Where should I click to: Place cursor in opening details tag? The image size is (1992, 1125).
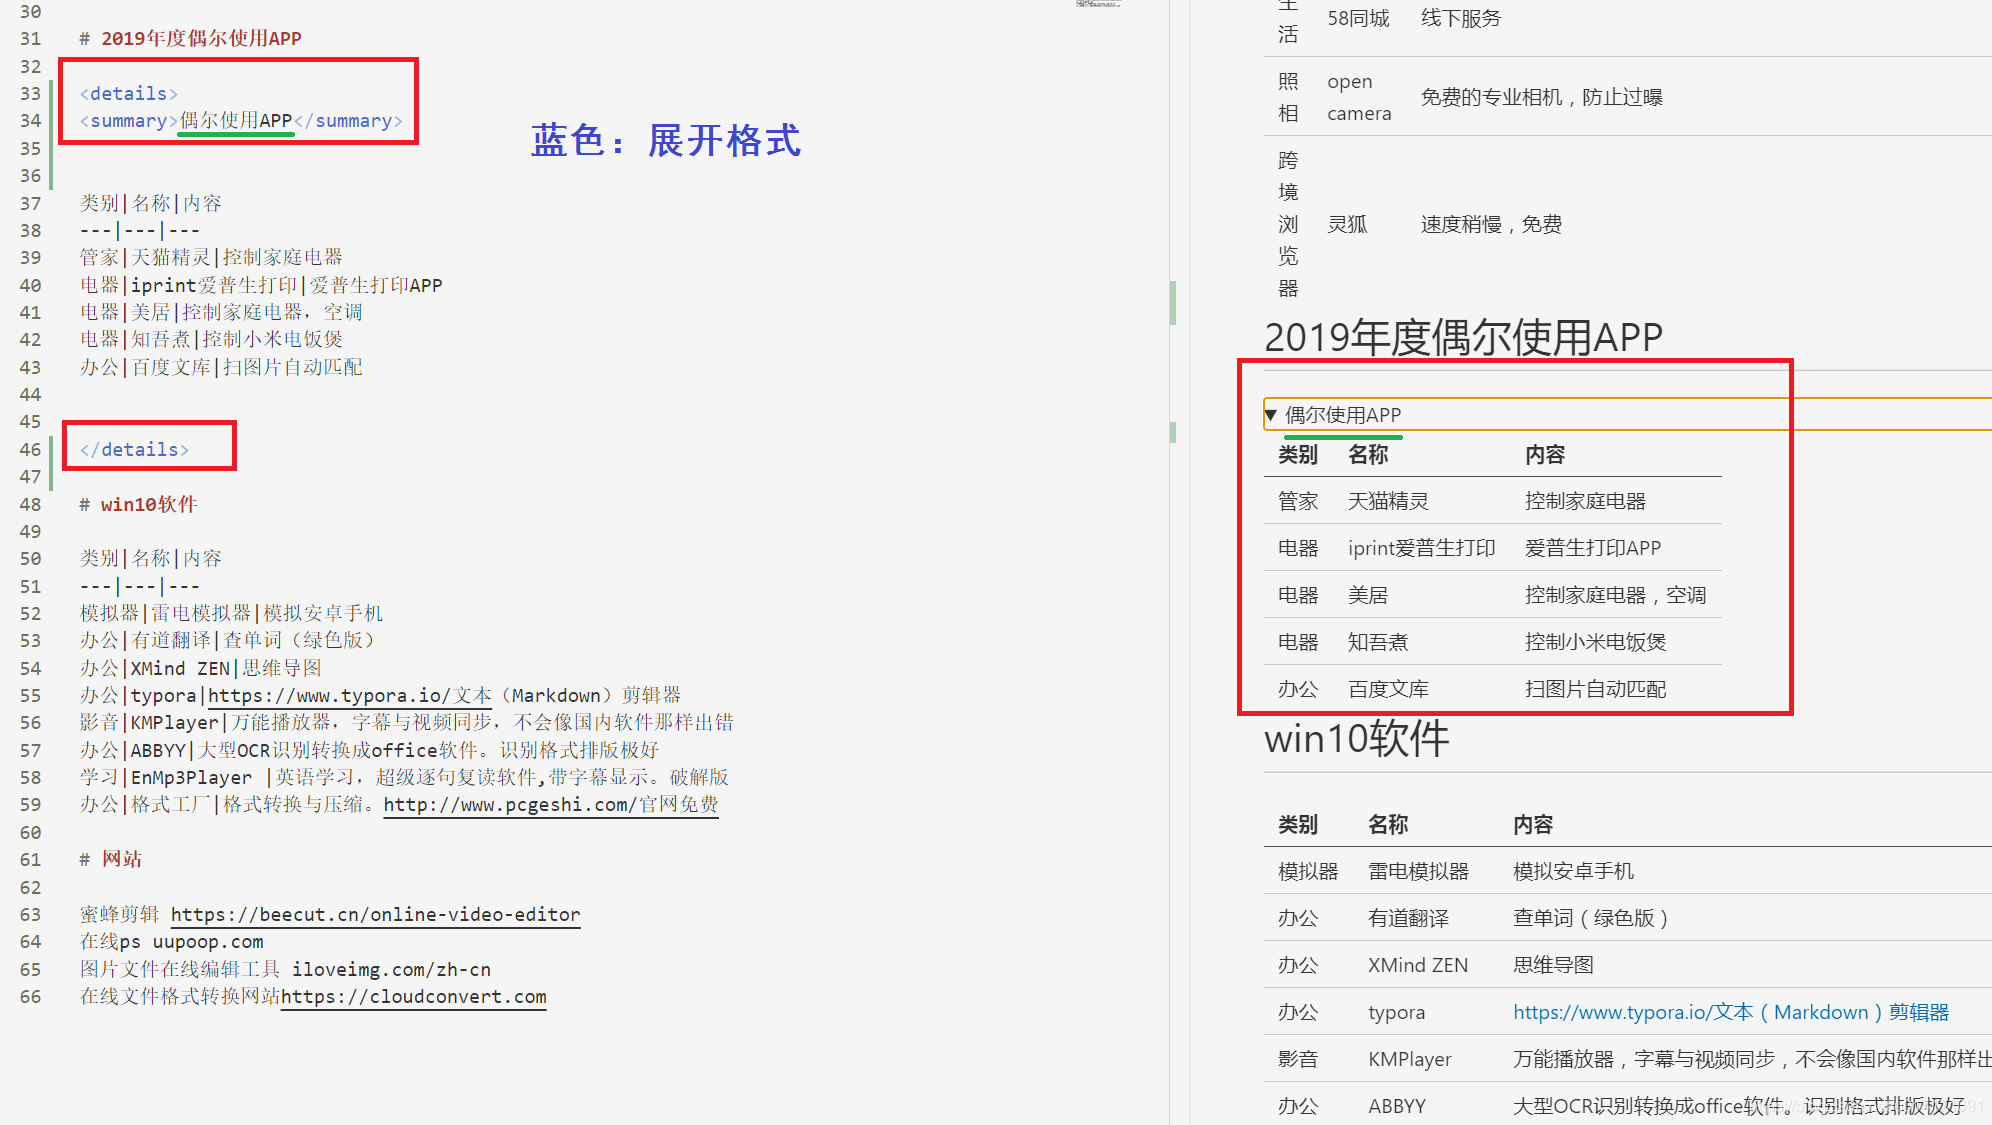[129, 94]
